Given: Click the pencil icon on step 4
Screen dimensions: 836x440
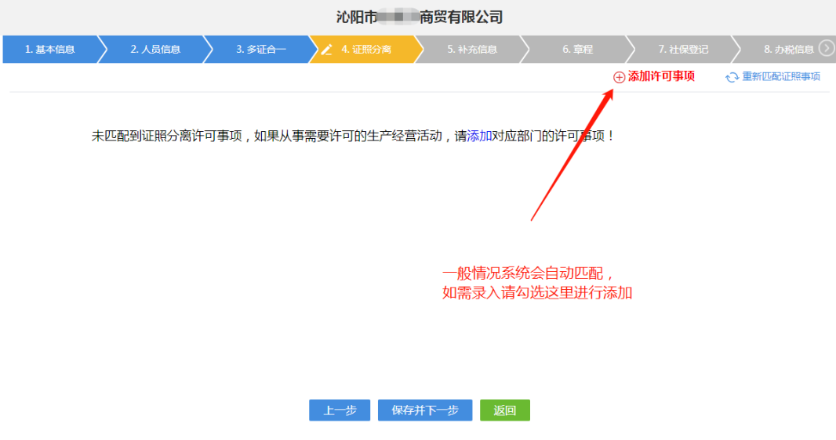Looking at the screenshot, I should pos(326,49).
